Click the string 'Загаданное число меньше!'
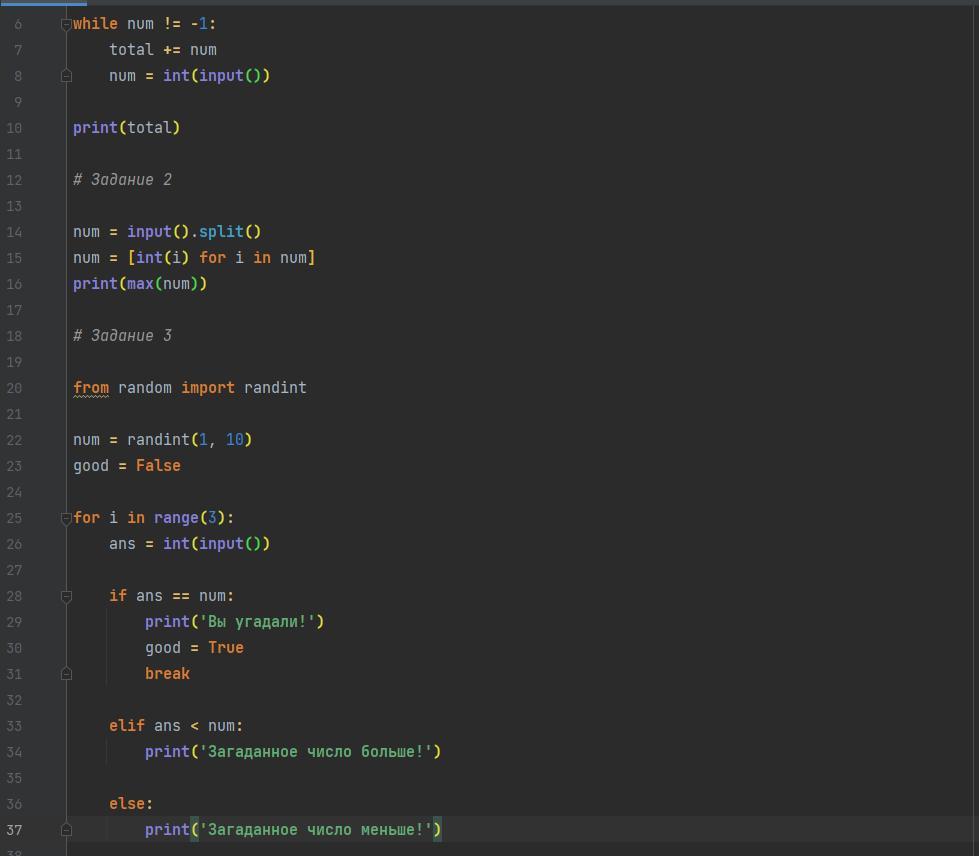 pos(315,830)
